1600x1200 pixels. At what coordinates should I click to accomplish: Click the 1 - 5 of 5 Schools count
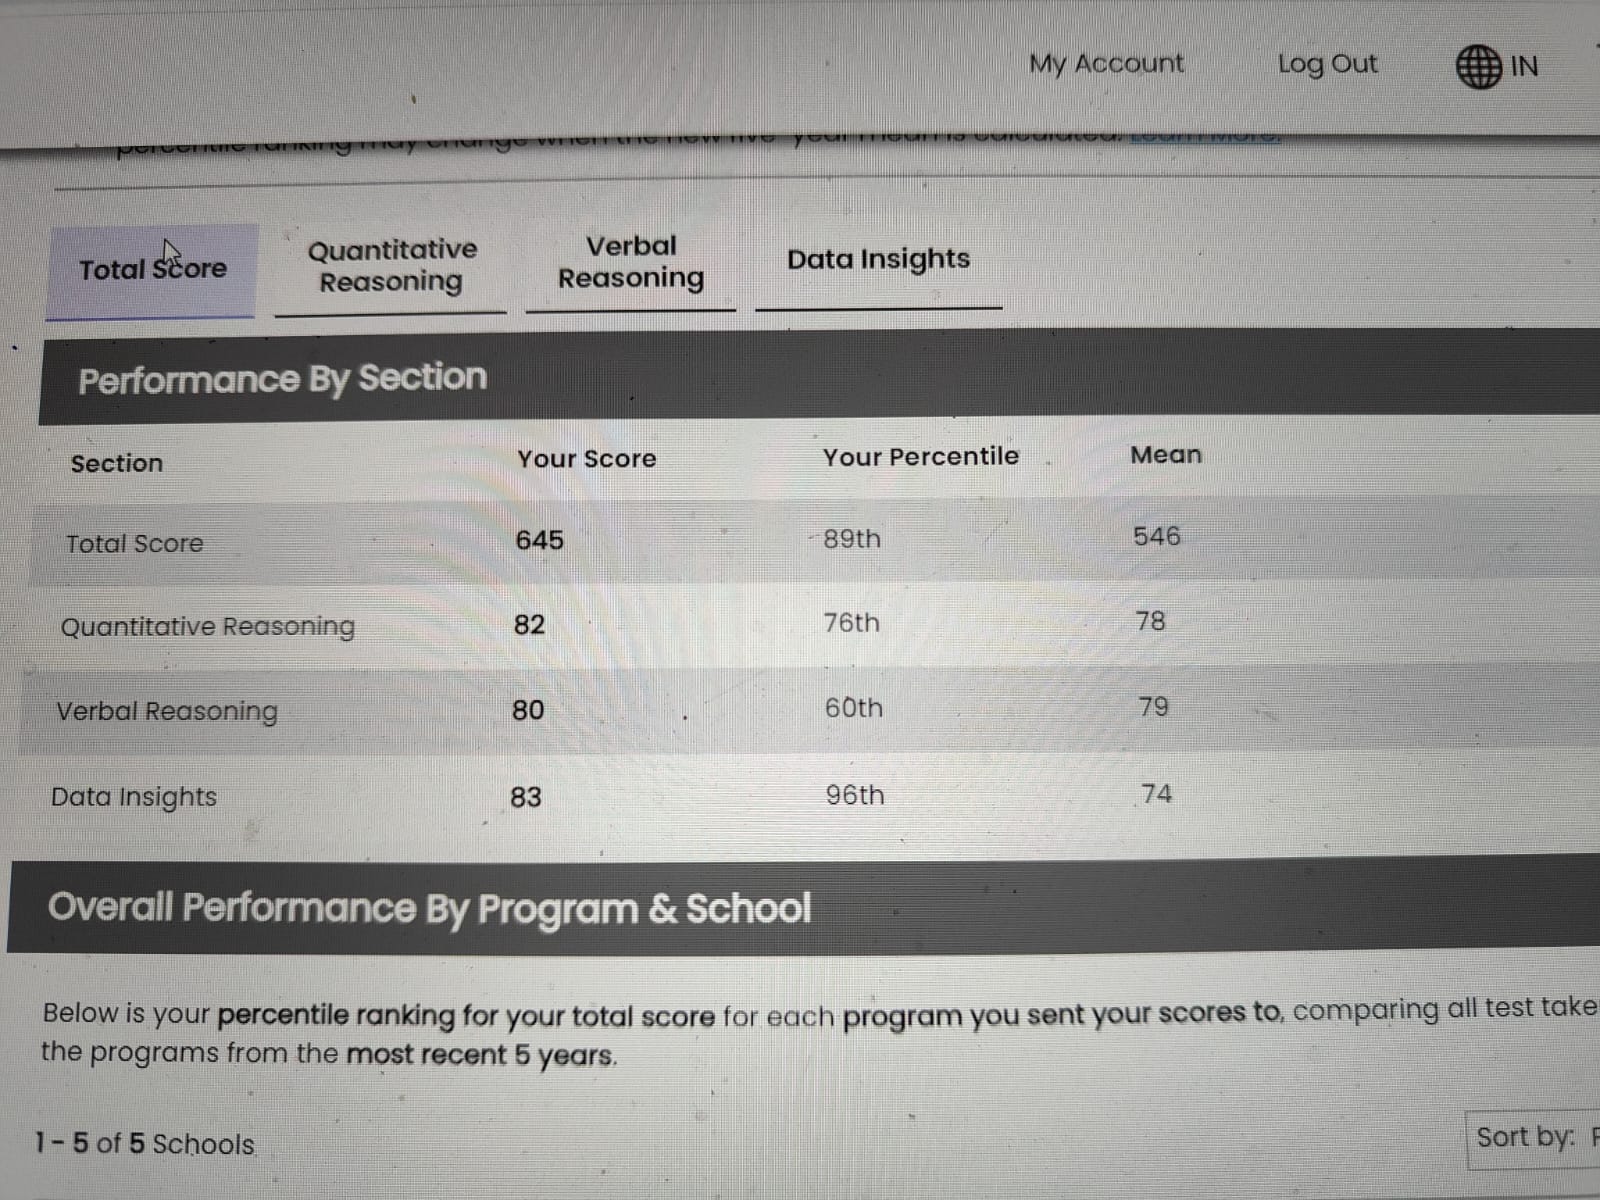[x=145, y=1143]
